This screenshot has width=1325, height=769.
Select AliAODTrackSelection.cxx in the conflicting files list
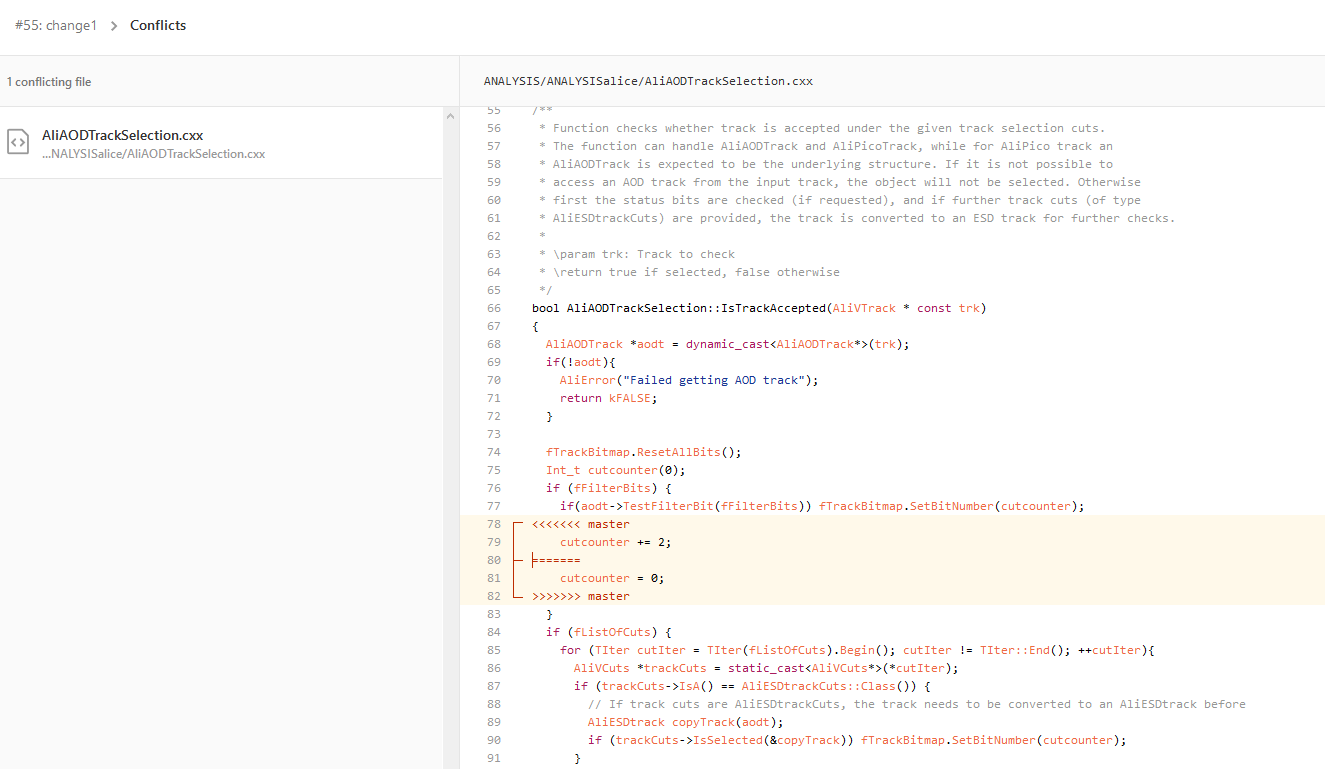pyautogui.click(x=221, y=143)
